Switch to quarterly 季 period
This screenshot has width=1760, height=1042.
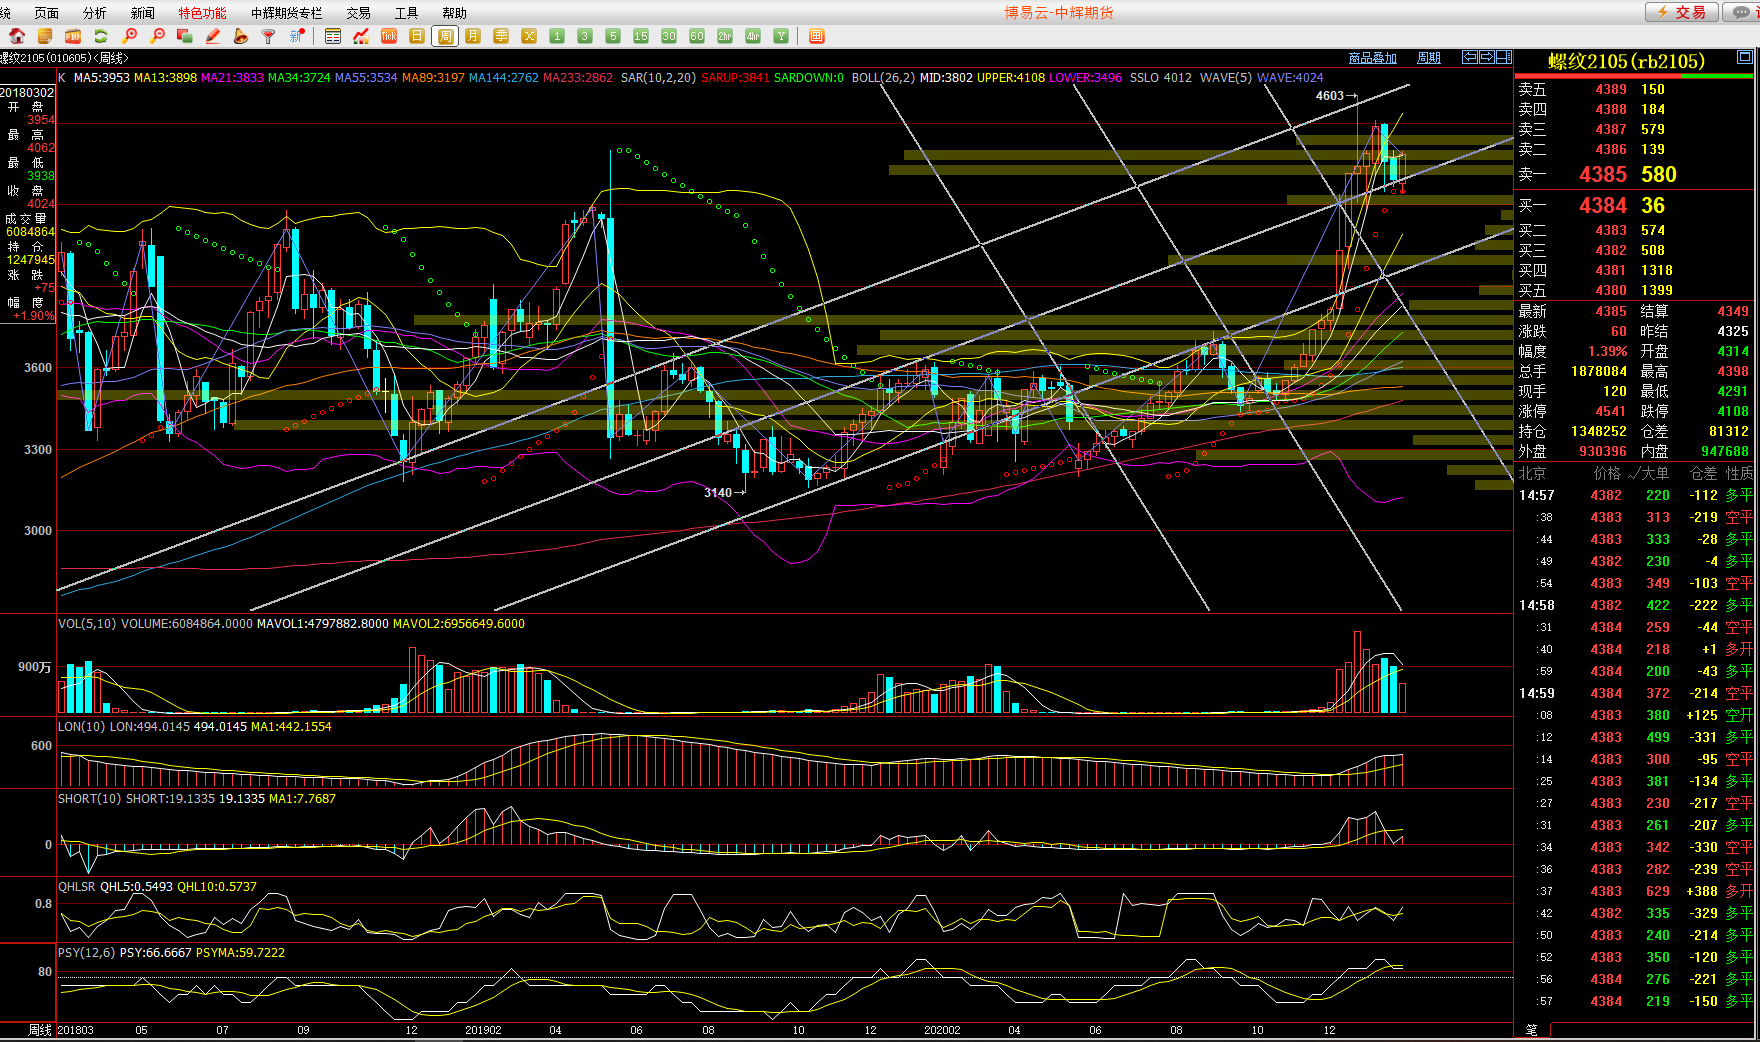501,36
